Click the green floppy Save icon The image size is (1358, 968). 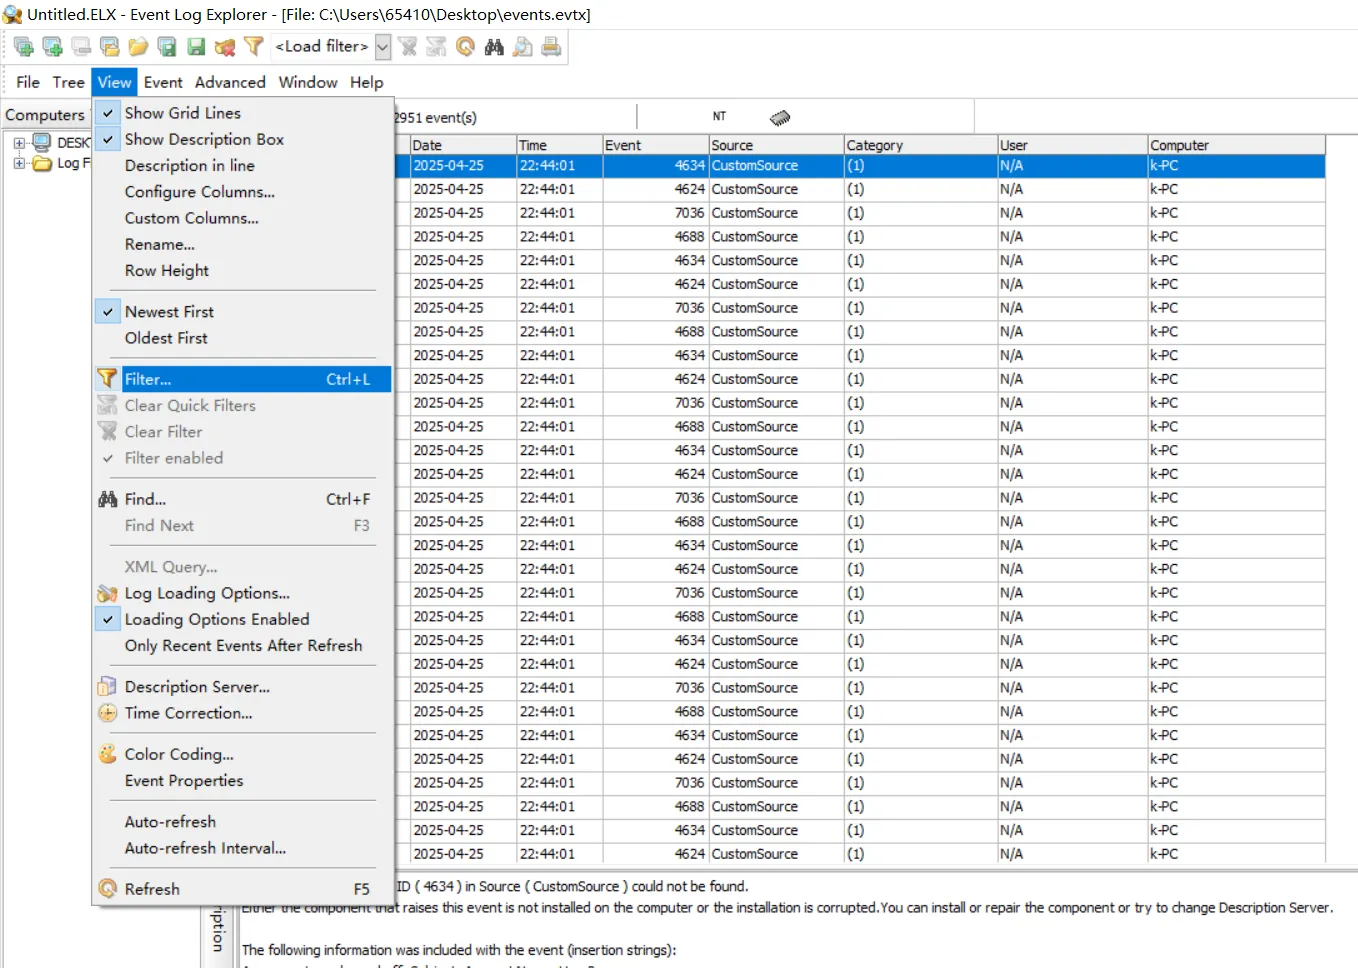point(196,47)
